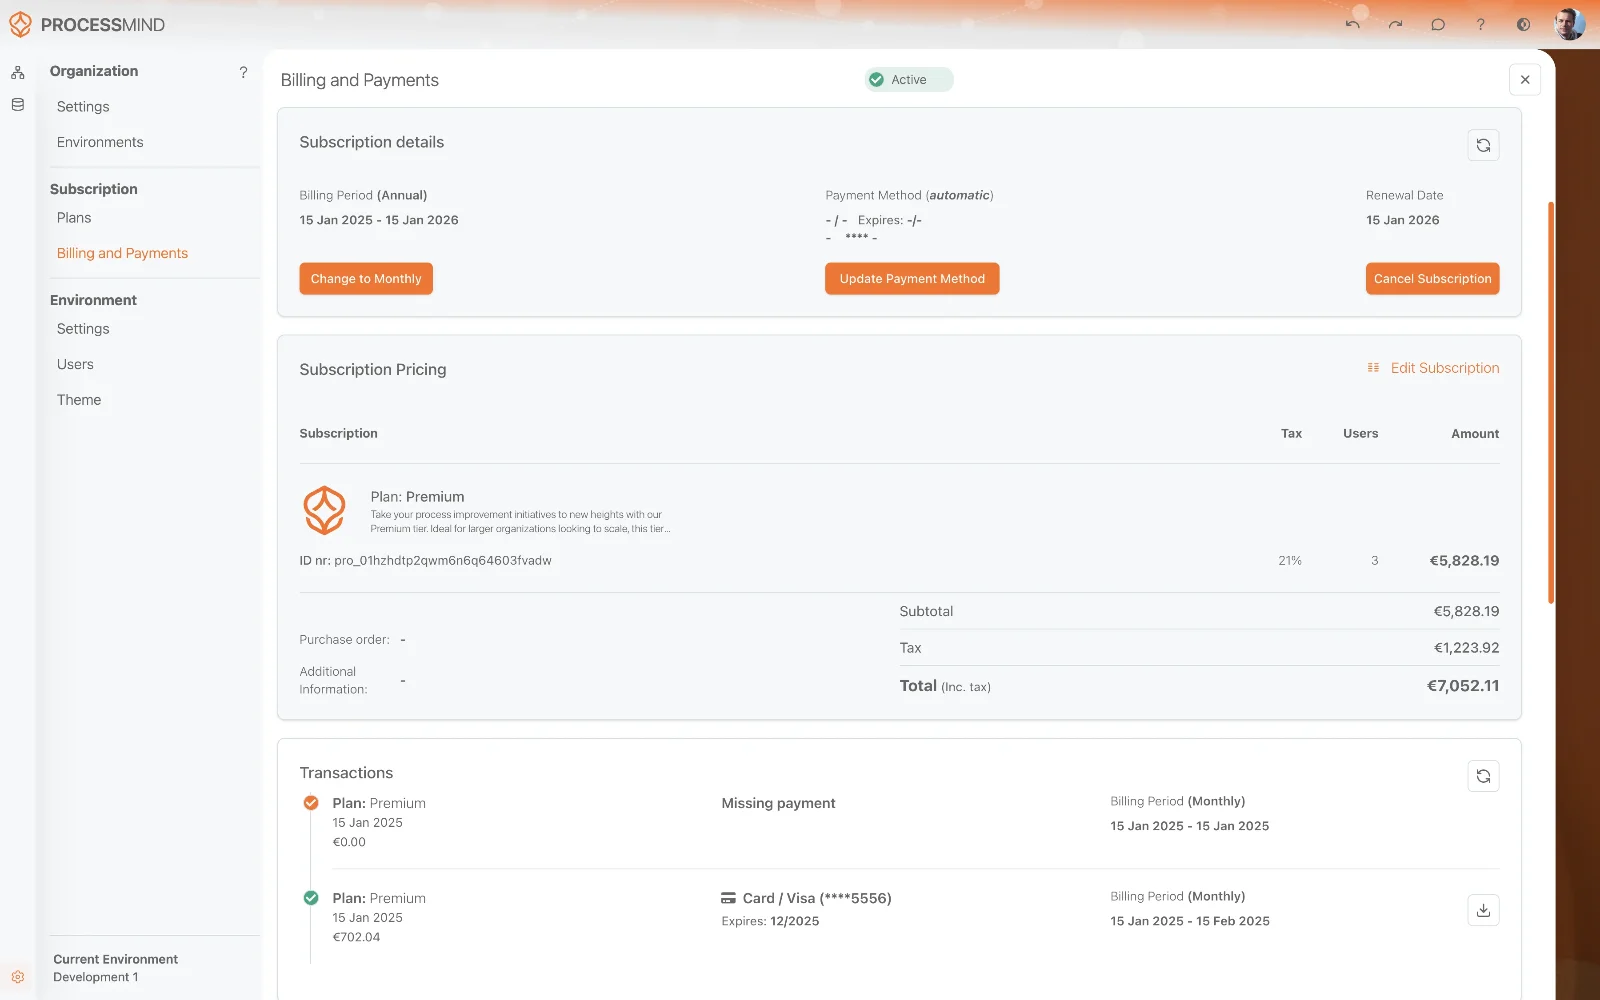The height and width of the screenshot is (1000, 1600).
Task: Click the settings gear at sidebar bottom
Action: click(18, 977)
